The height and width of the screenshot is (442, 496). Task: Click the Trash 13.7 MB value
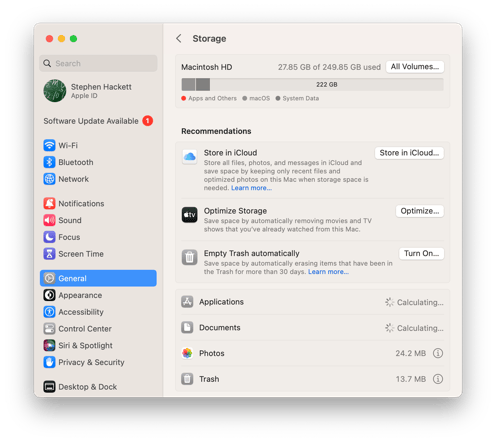(x=411, y=379)
